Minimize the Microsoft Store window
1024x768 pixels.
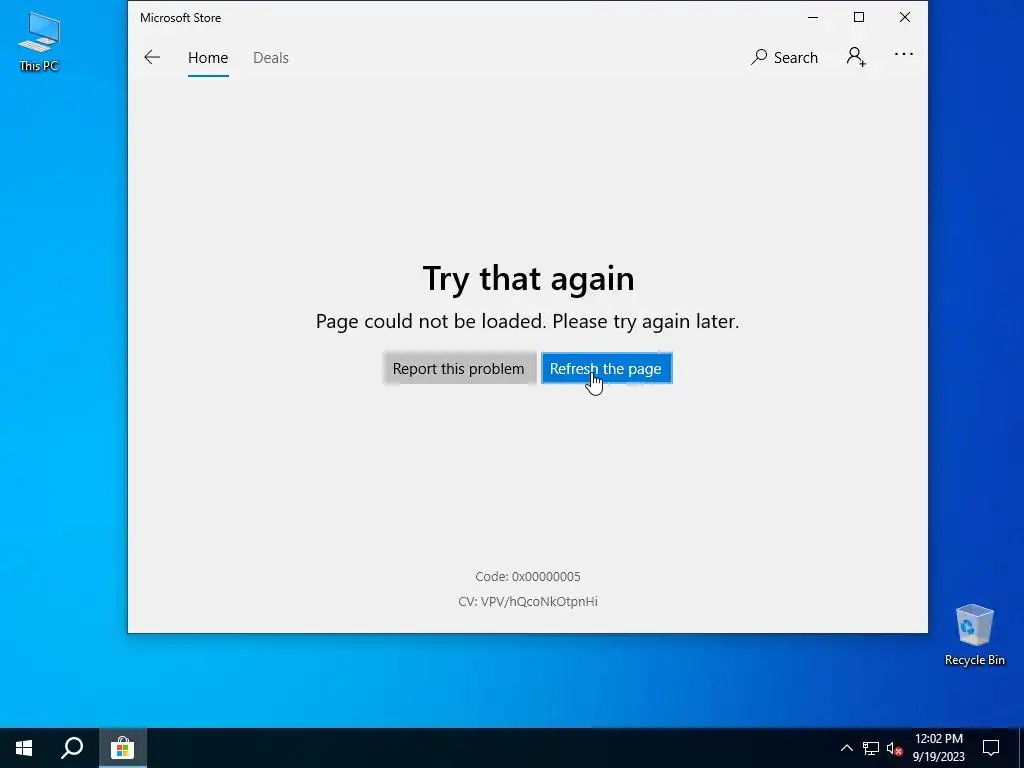pyautogui.click(x=813, y=18)
